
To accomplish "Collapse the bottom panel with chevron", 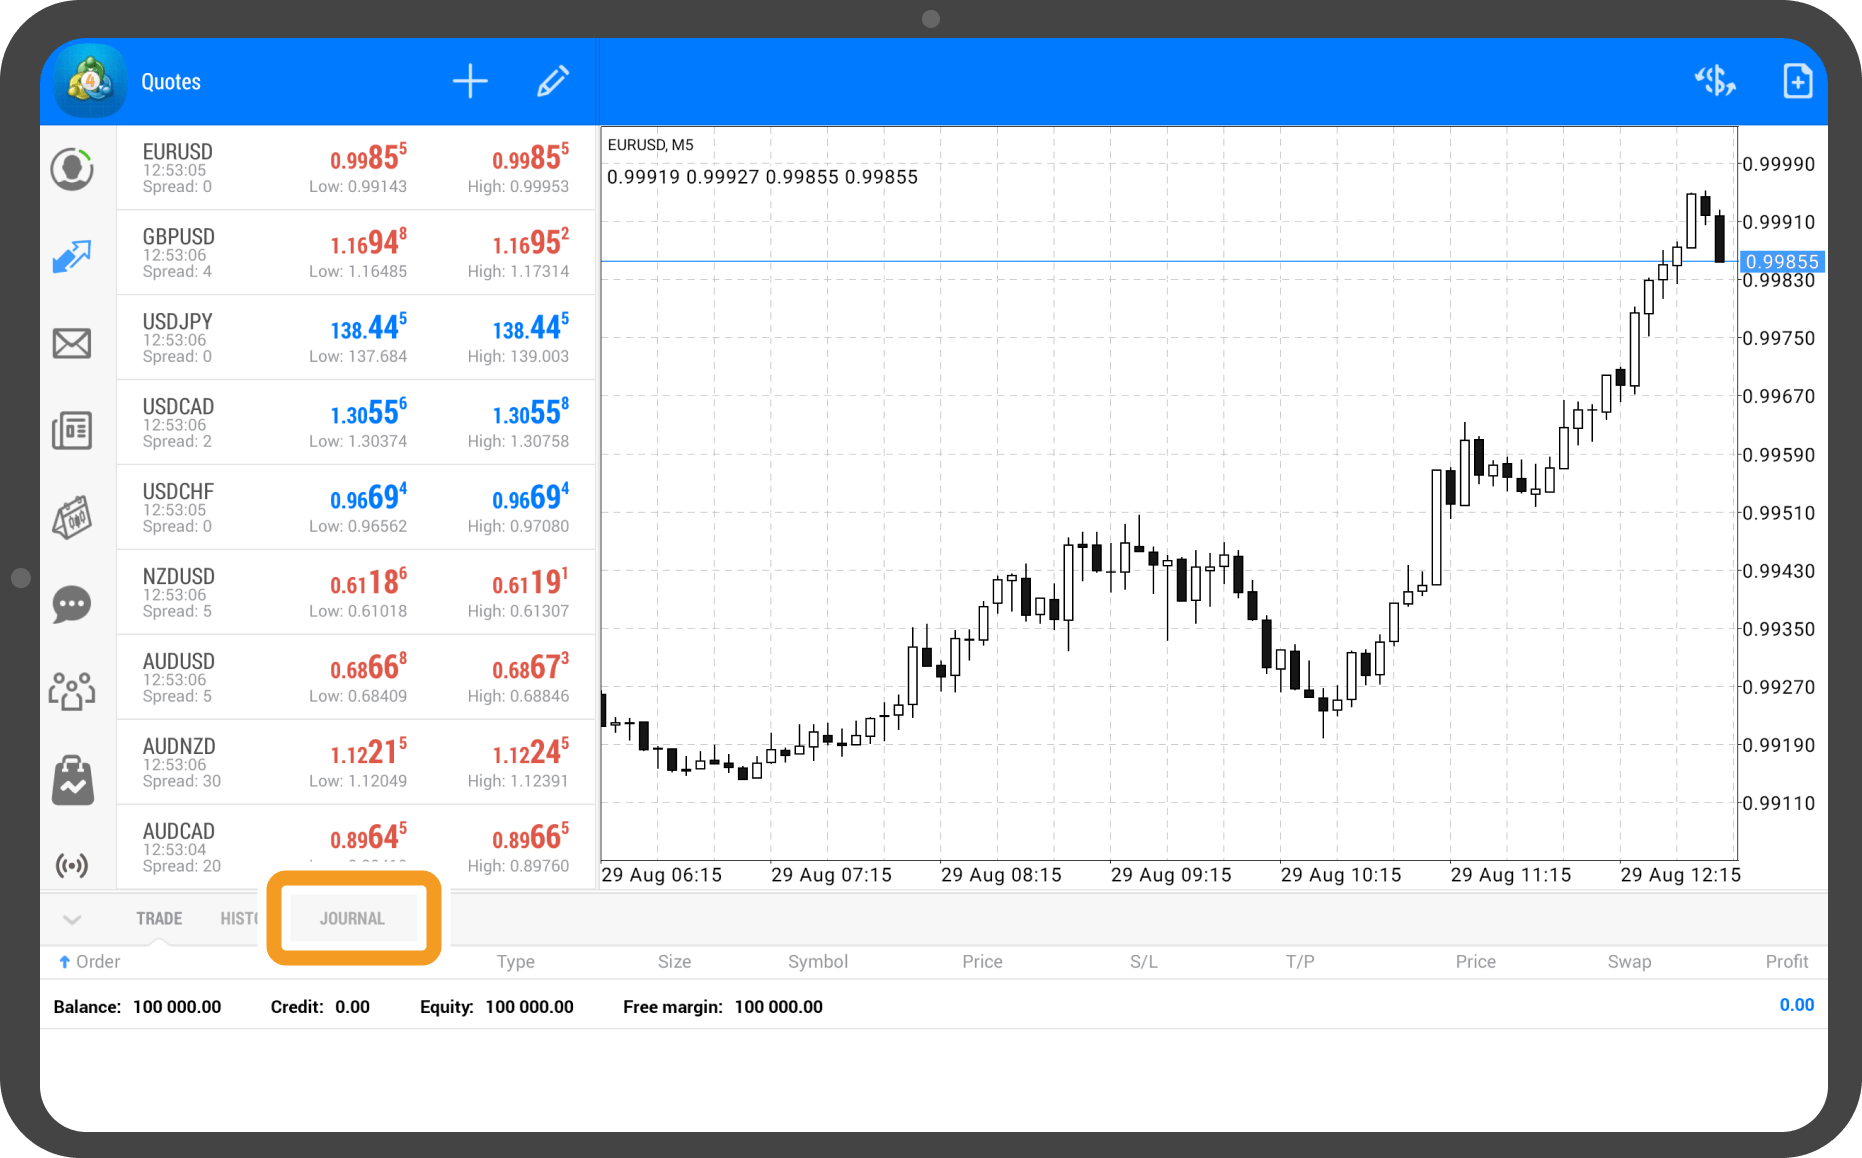I will pos(72,919).
